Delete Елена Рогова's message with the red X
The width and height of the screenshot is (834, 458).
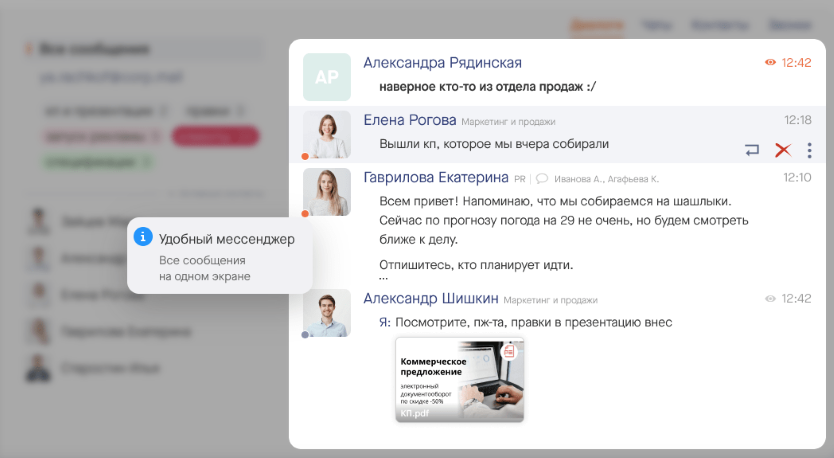tap(782, 150)
